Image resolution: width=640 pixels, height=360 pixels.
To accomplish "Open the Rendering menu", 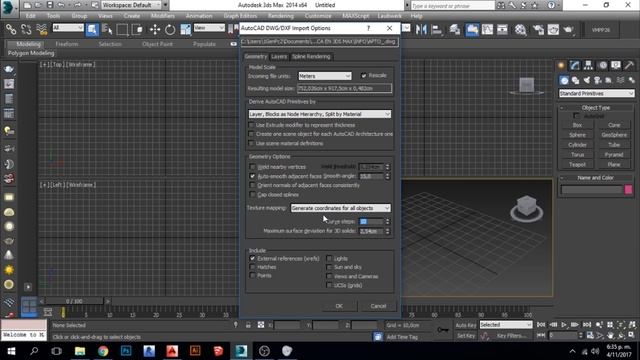I will [280, 16].
